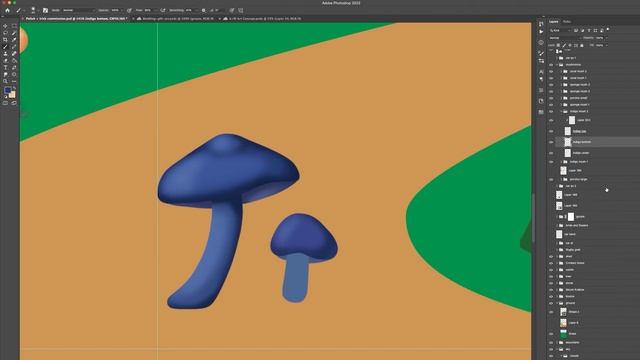
Task: Open Character panel icon in side strip
Action: click(541, 71)
